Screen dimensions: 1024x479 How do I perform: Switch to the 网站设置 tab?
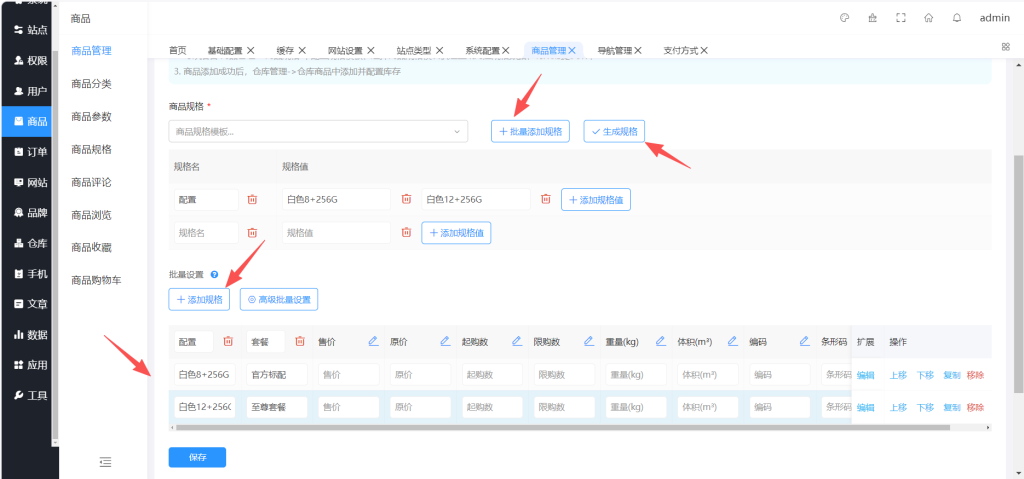[x=345, y=50]
